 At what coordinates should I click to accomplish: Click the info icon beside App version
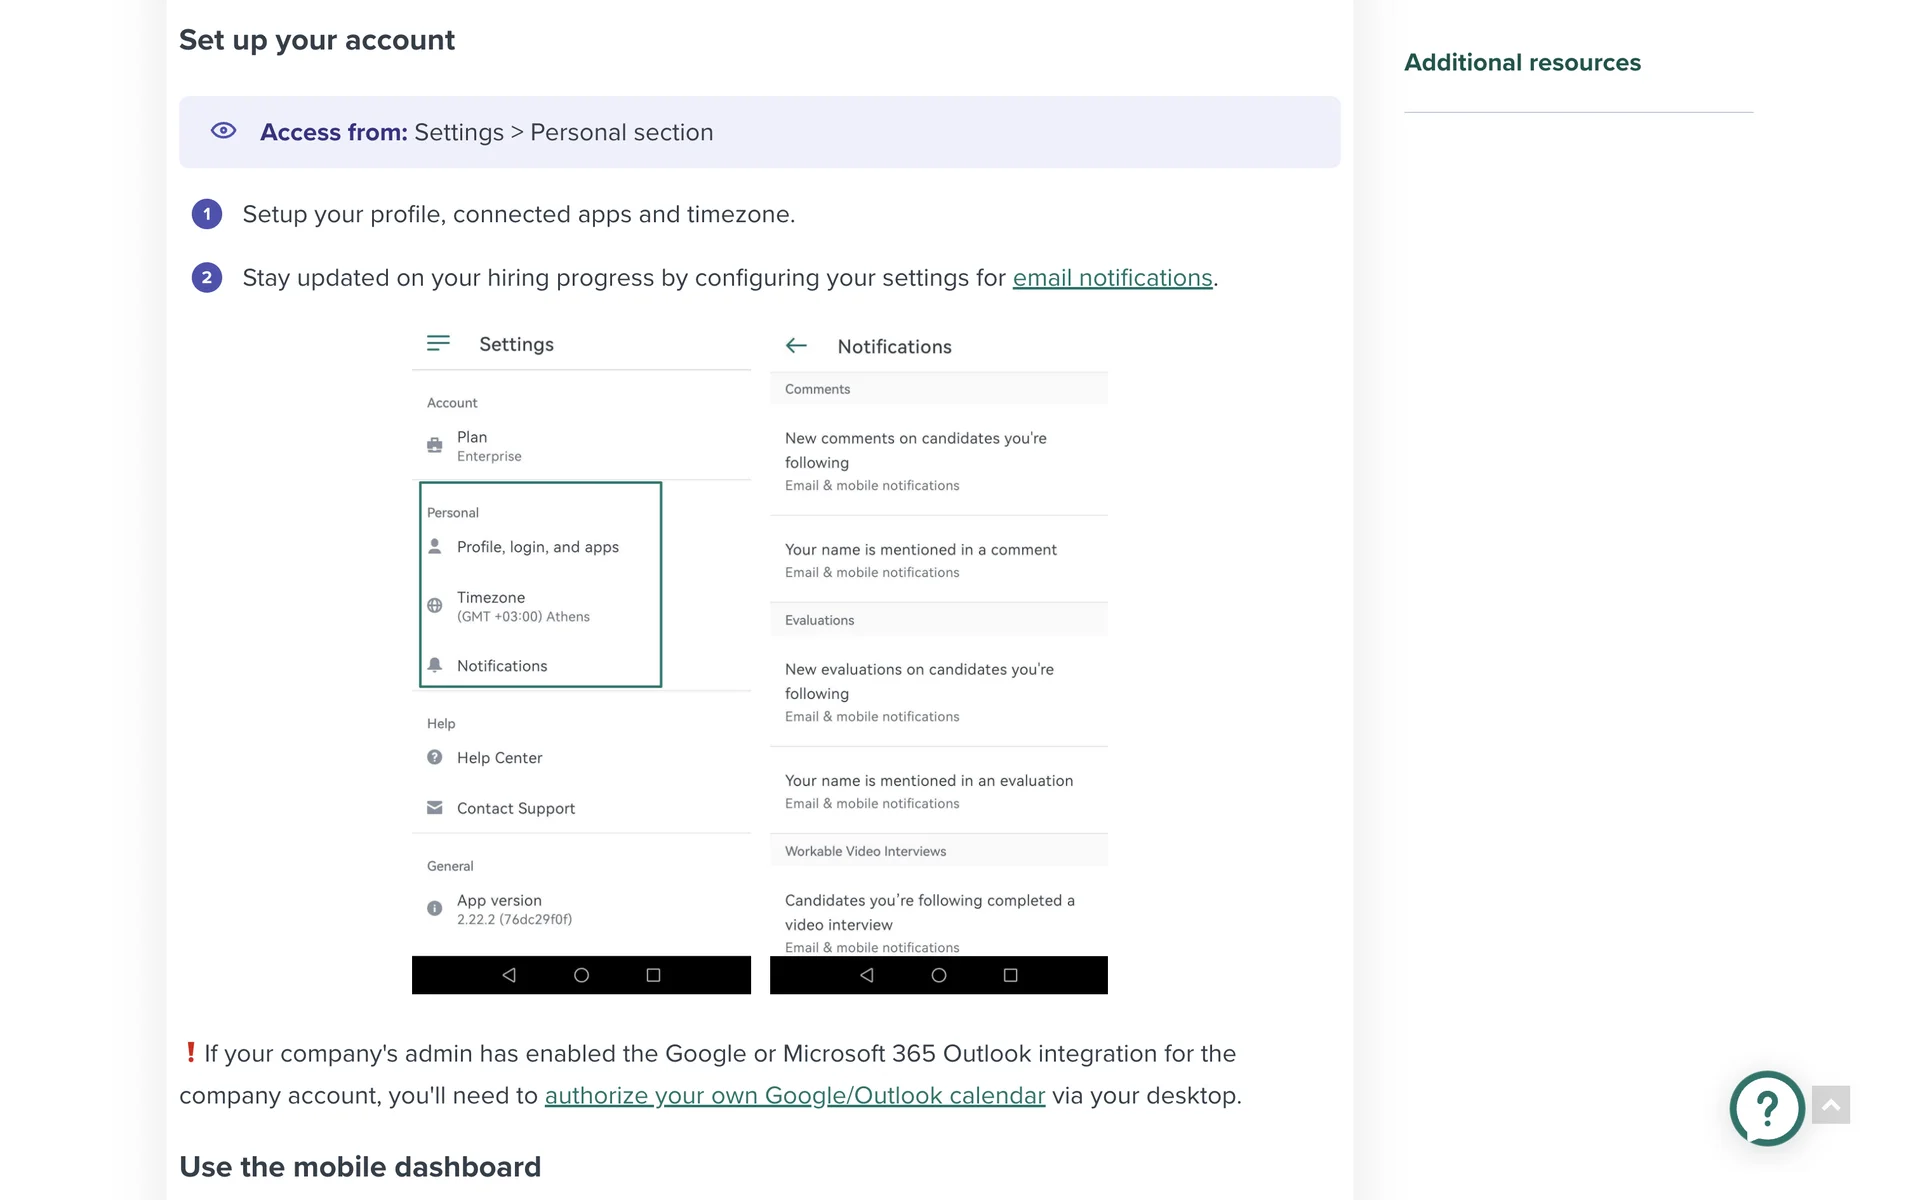(435, 908)
